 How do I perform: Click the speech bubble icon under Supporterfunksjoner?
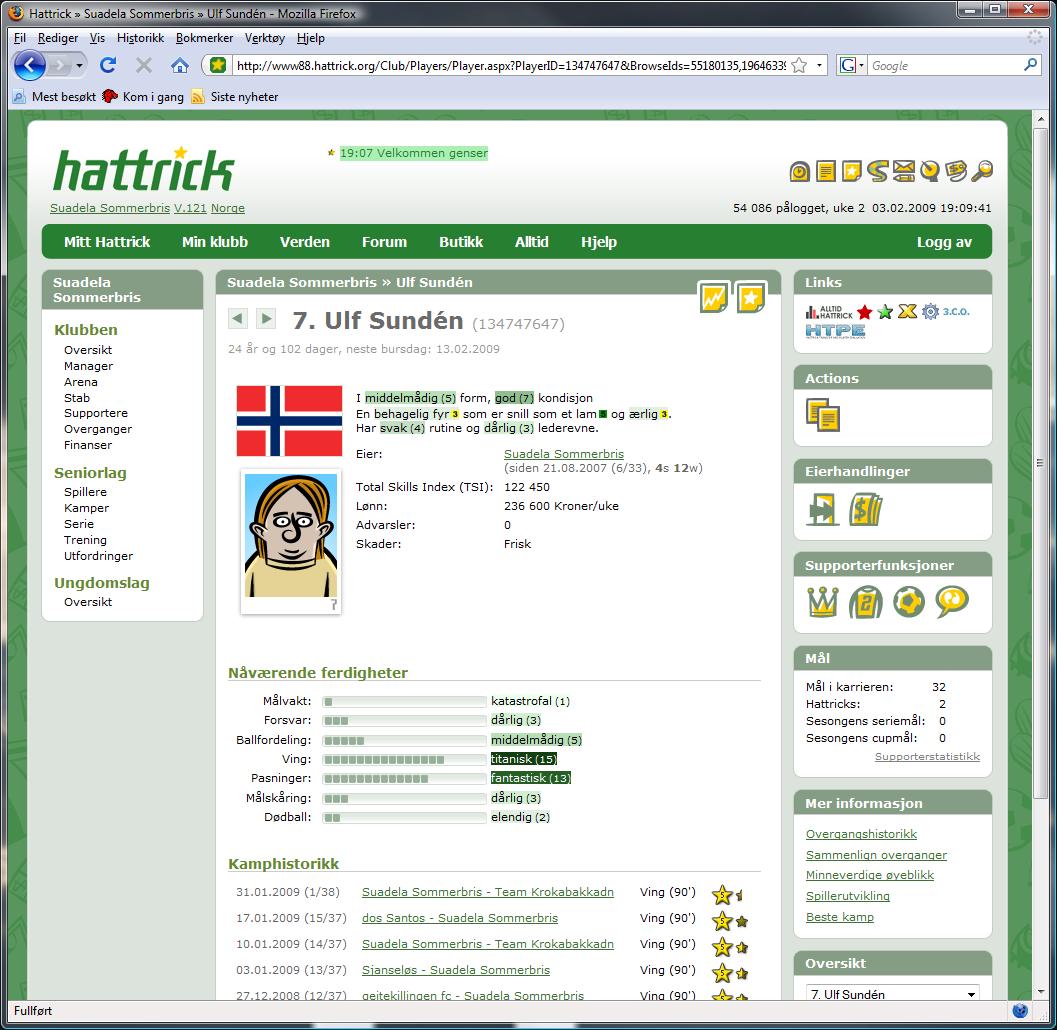(x=952, y=602)
